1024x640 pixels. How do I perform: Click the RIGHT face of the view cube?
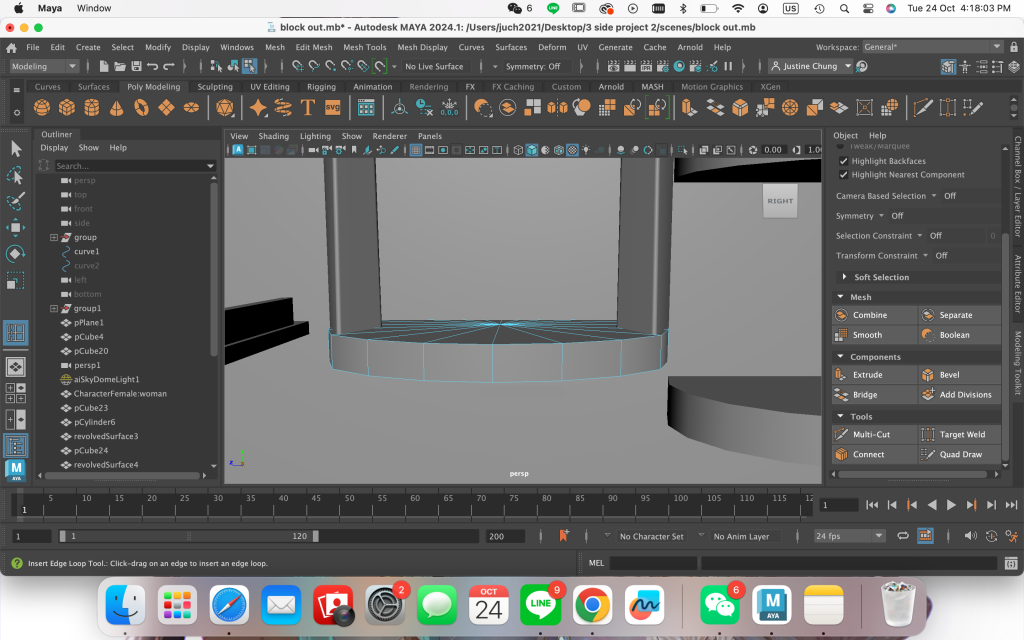click(780, 201)
